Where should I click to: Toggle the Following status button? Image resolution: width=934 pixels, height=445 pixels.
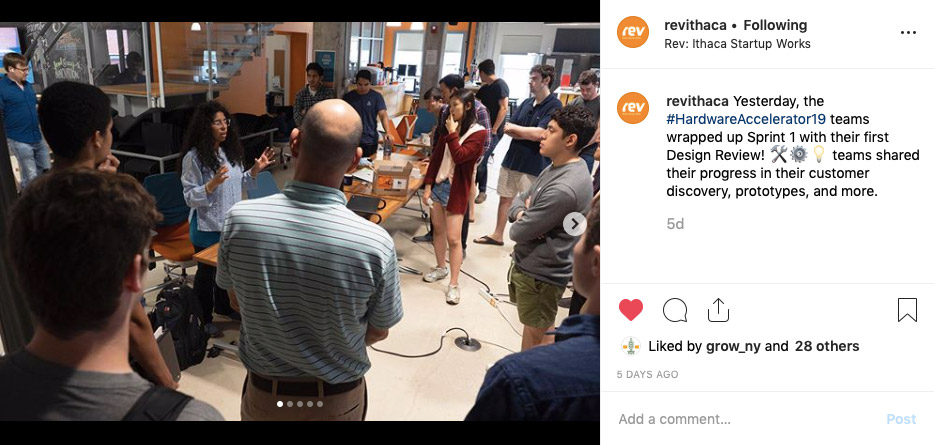coord(775,26)
